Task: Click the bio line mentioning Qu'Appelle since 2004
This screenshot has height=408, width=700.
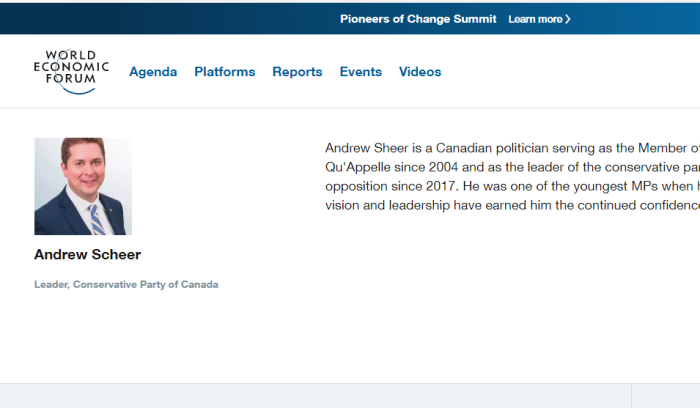Action: pos(512,167)
